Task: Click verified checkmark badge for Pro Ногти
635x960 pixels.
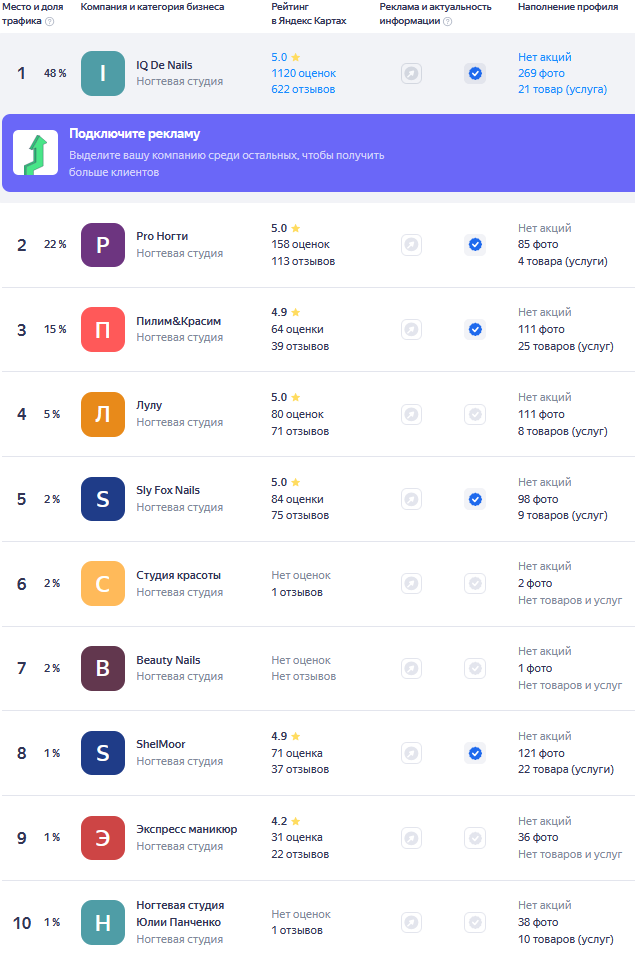Action: pyautogui.click(x=475, y=245)
